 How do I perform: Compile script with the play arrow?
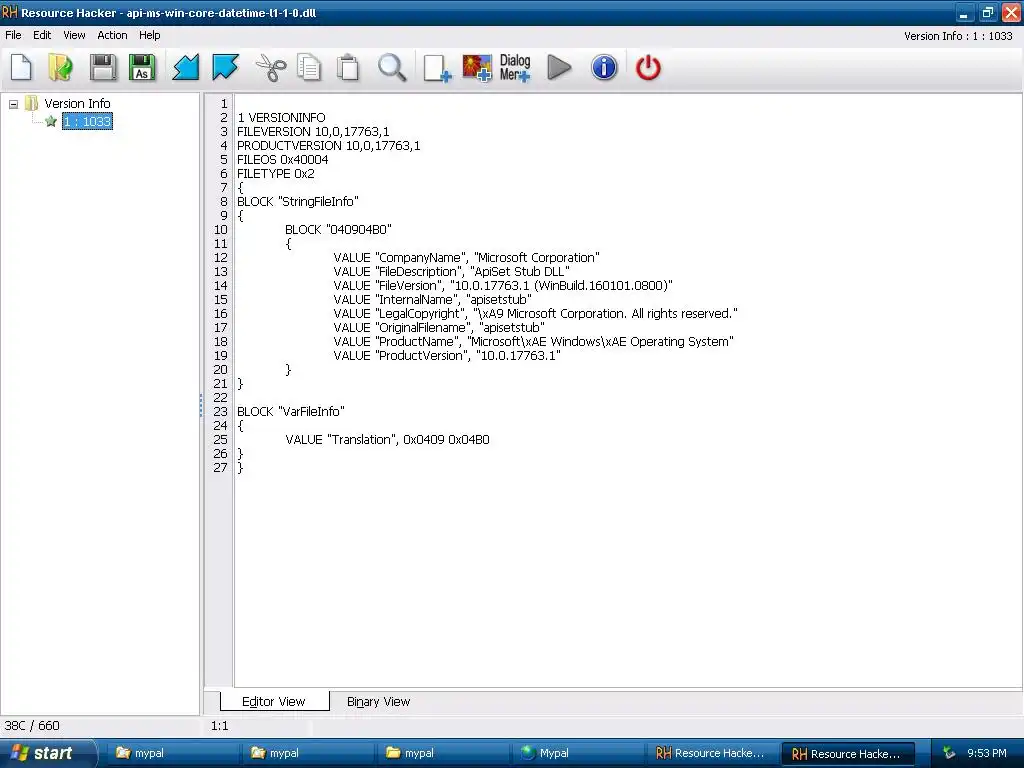click(x=559, y=67)
